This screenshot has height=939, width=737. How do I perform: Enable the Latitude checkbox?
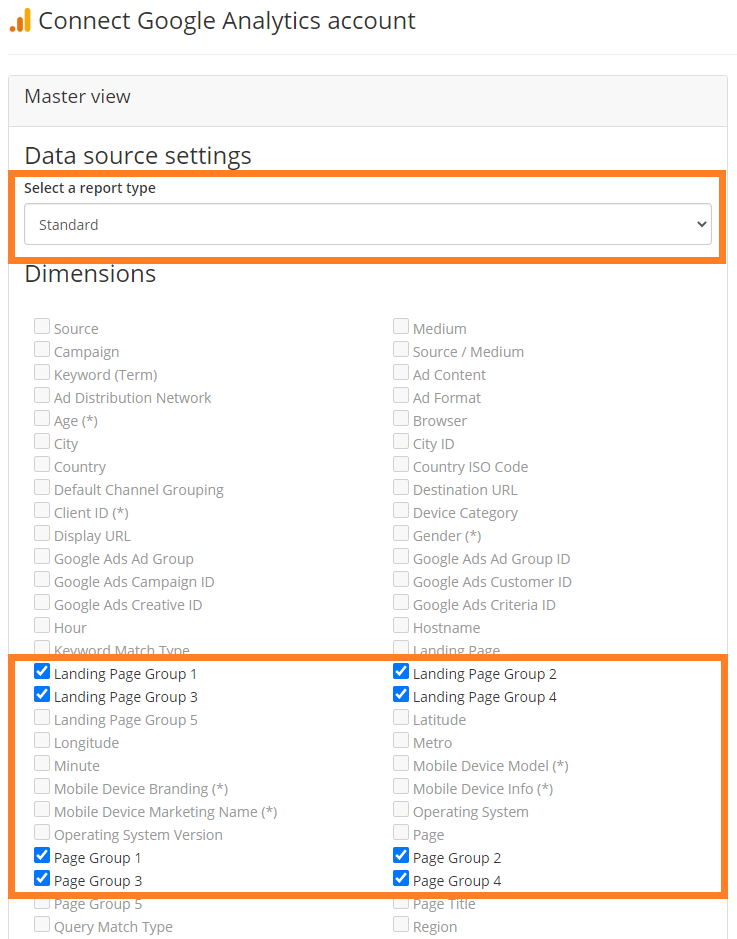[401, 717]
